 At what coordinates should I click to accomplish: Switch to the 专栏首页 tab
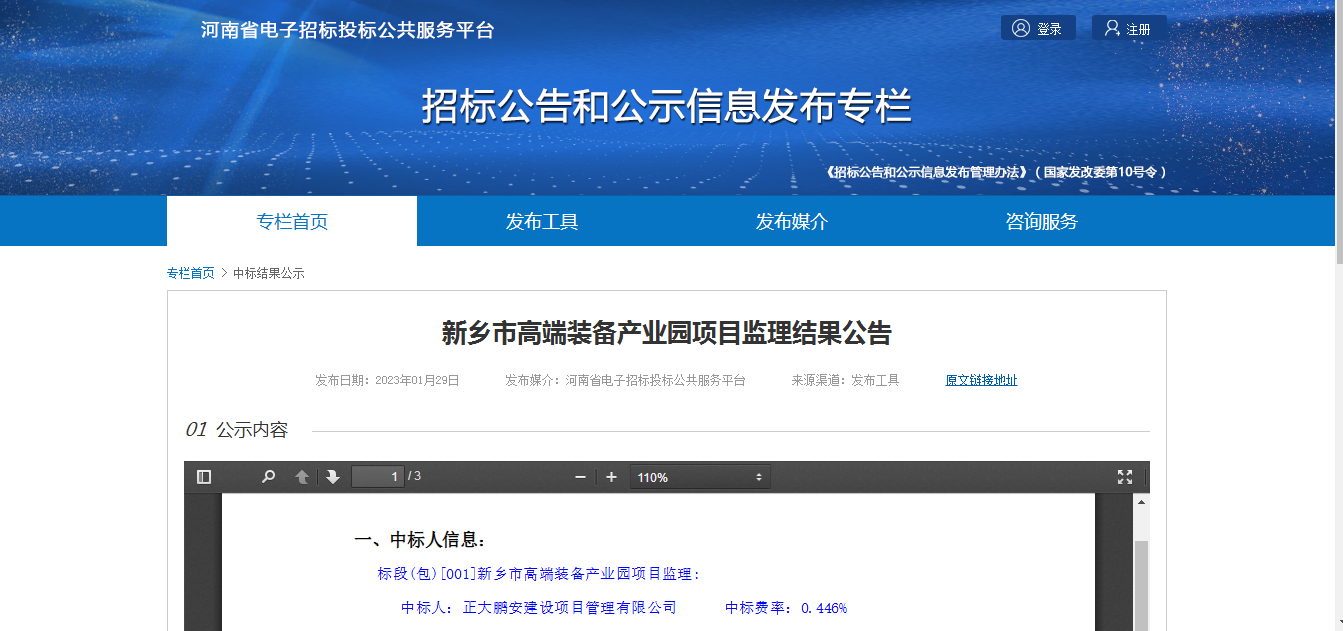point(292,222)
